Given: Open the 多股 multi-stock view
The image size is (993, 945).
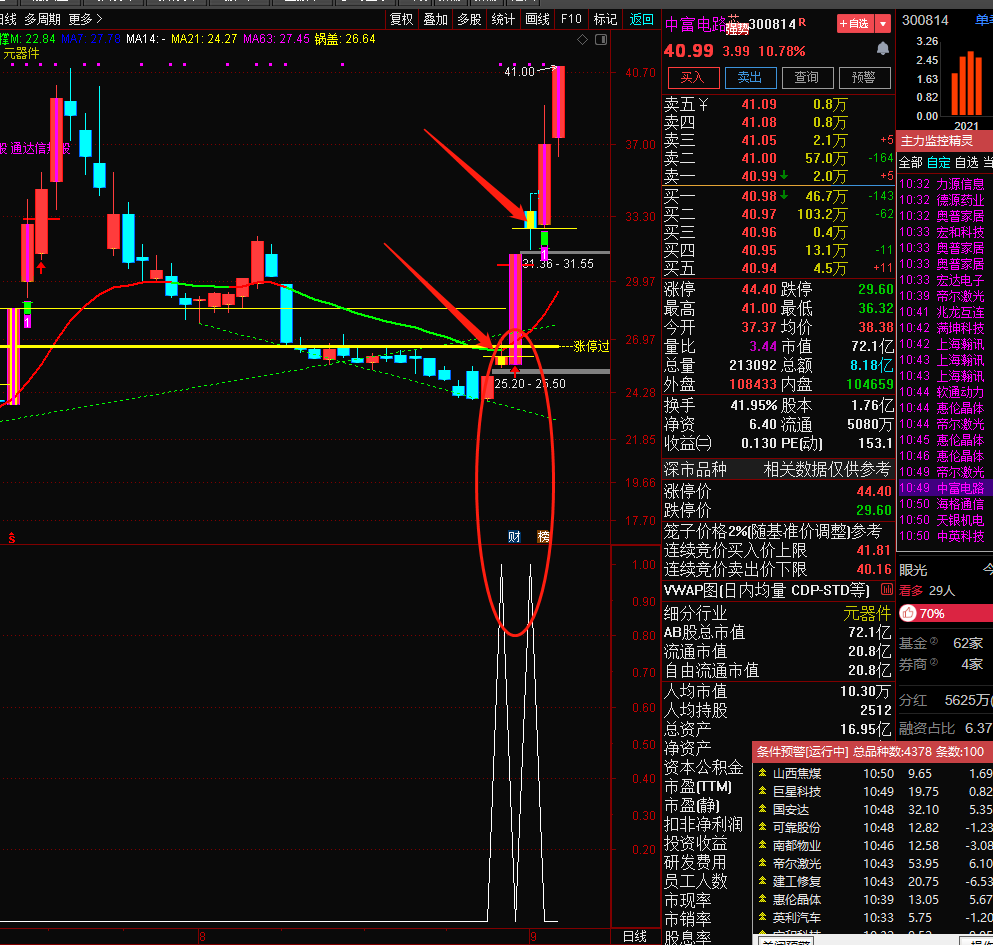Looking at the screenshot, I should [469, 20].
